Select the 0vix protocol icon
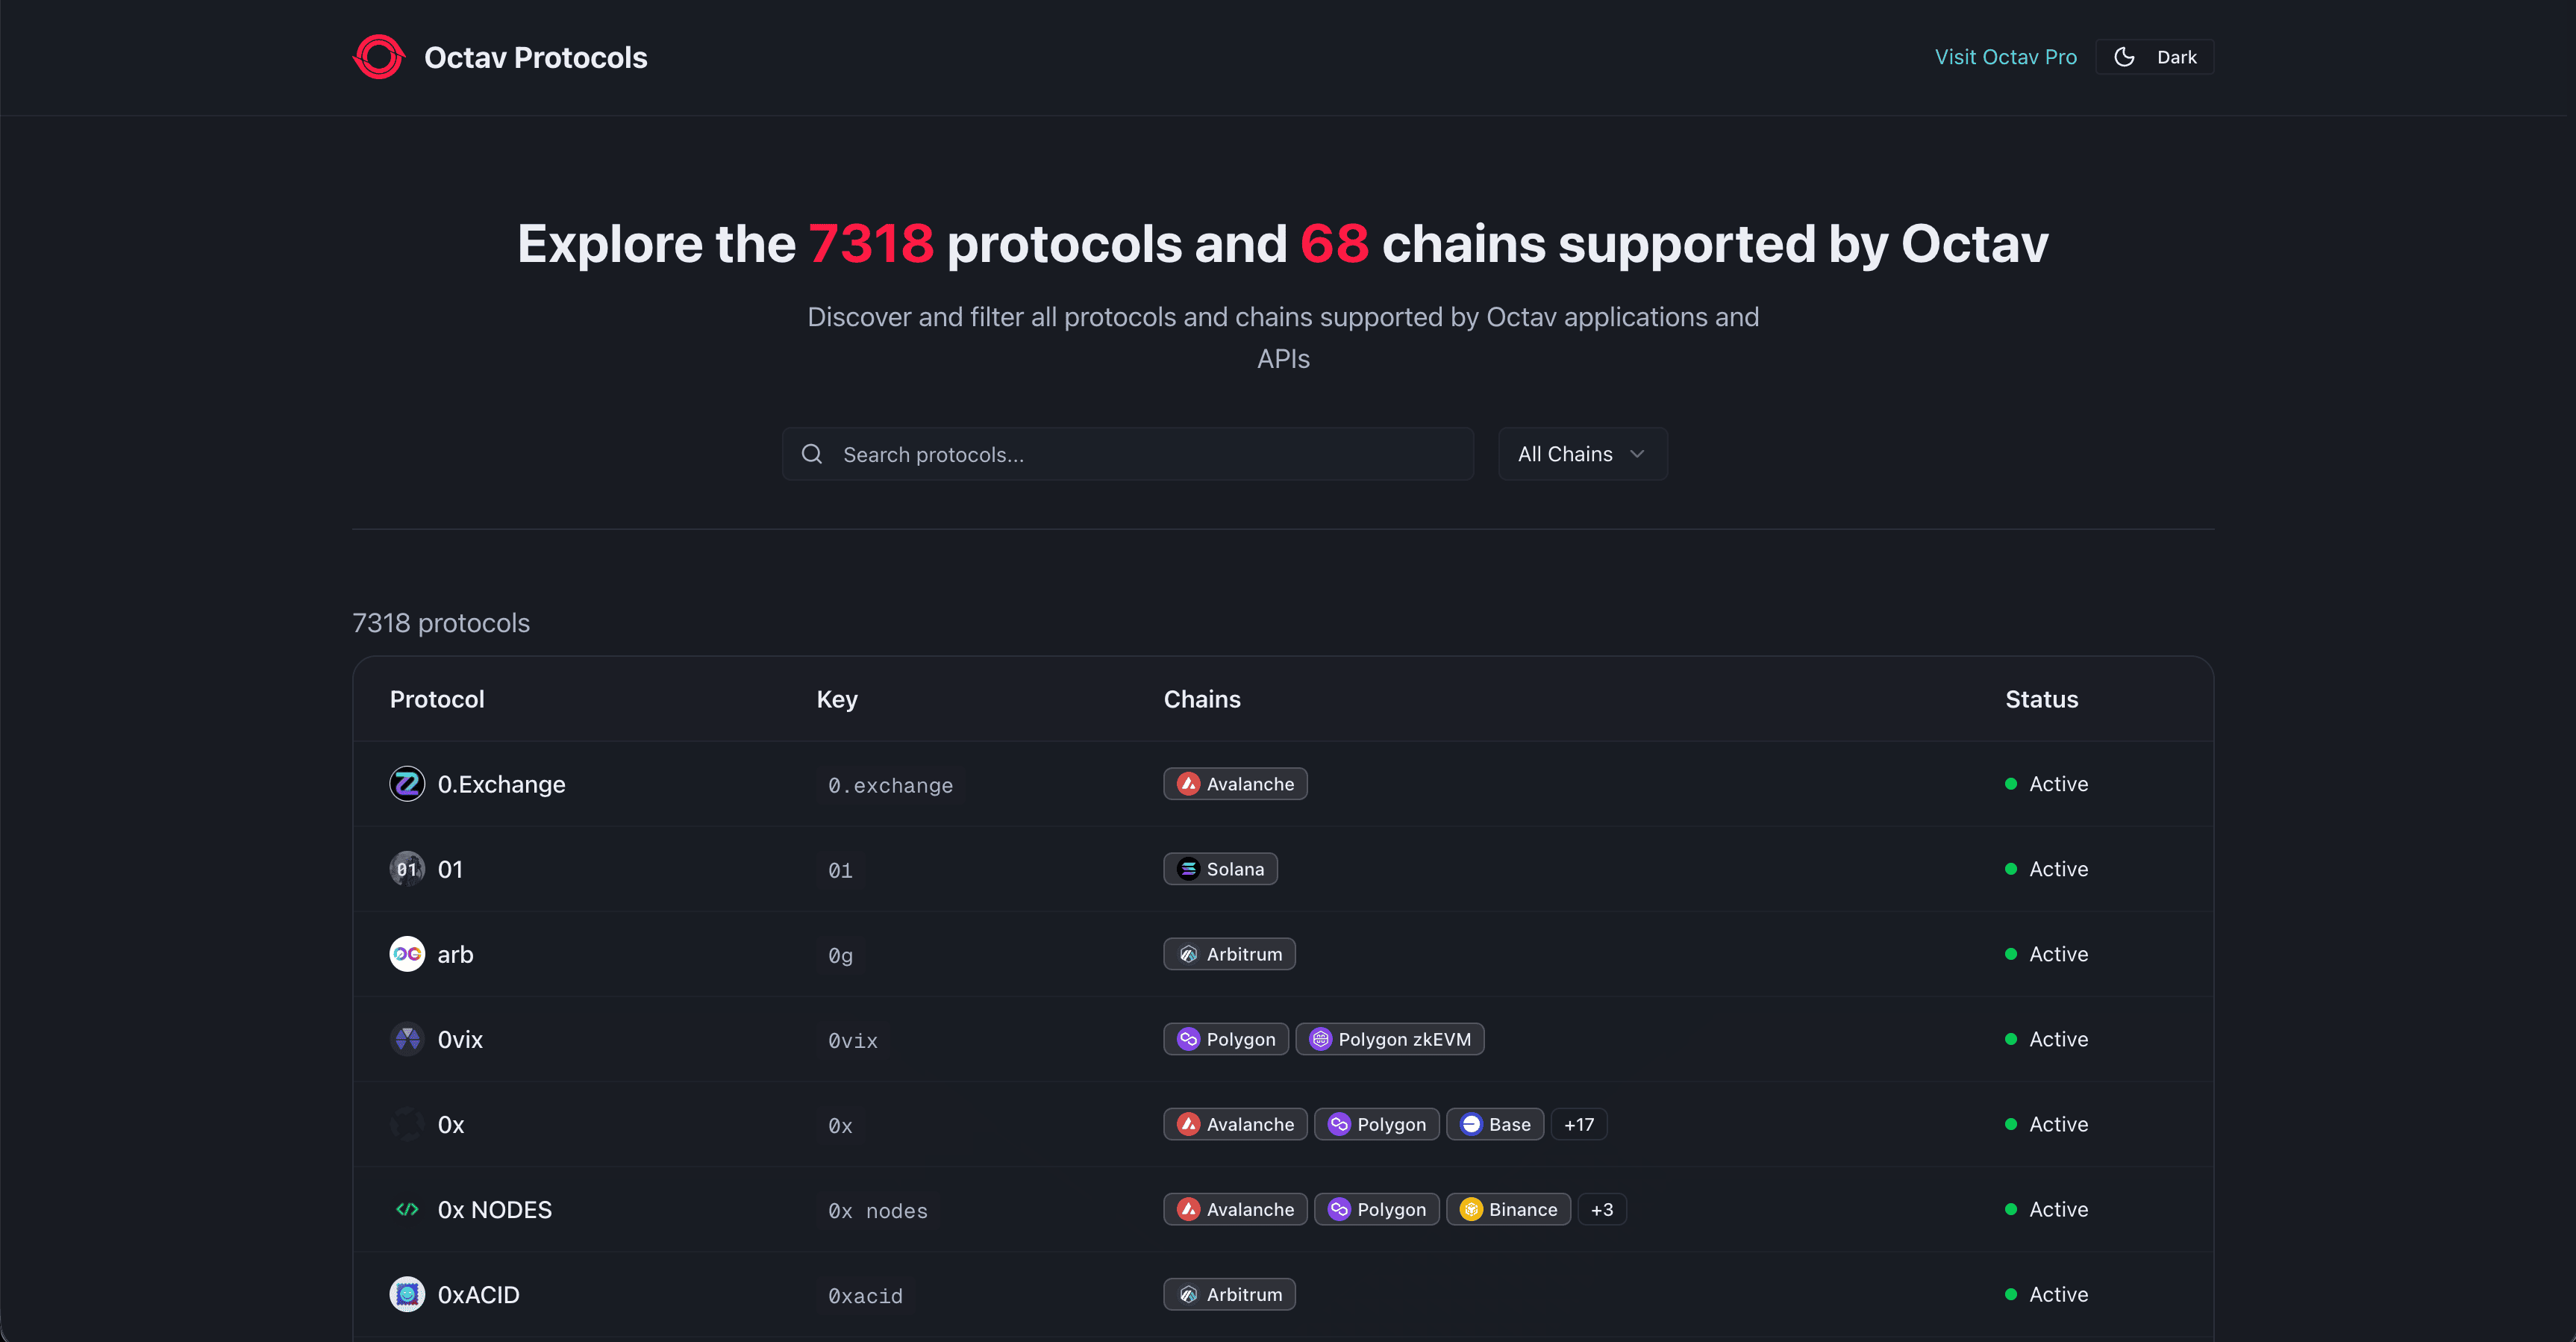 pos(407,1039)
